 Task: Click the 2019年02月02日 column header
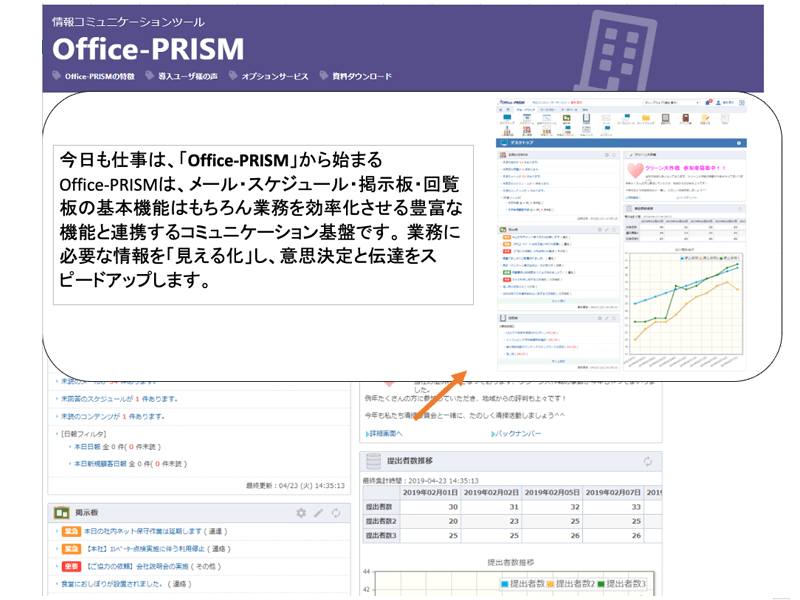point(491,493)
